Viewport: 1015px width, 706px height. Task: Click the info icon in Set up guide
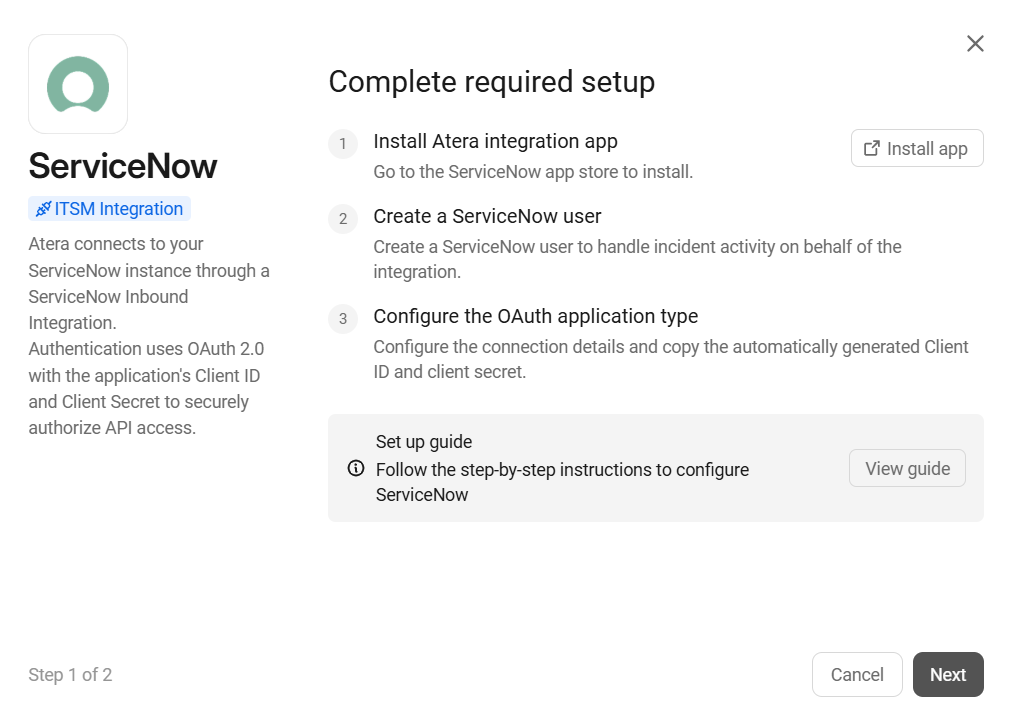[x=356, y=468]
